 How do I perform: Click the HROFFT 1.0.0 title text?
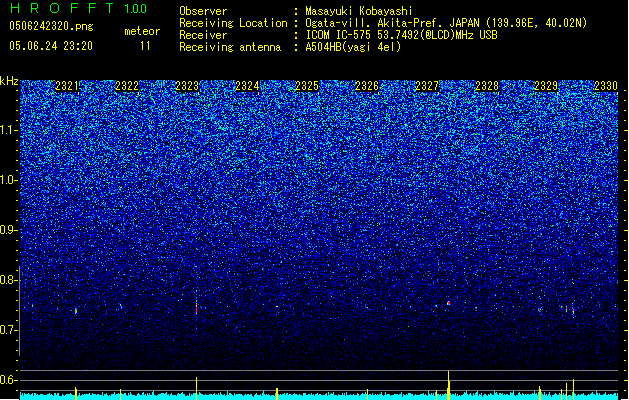click(x=79, y=8)
